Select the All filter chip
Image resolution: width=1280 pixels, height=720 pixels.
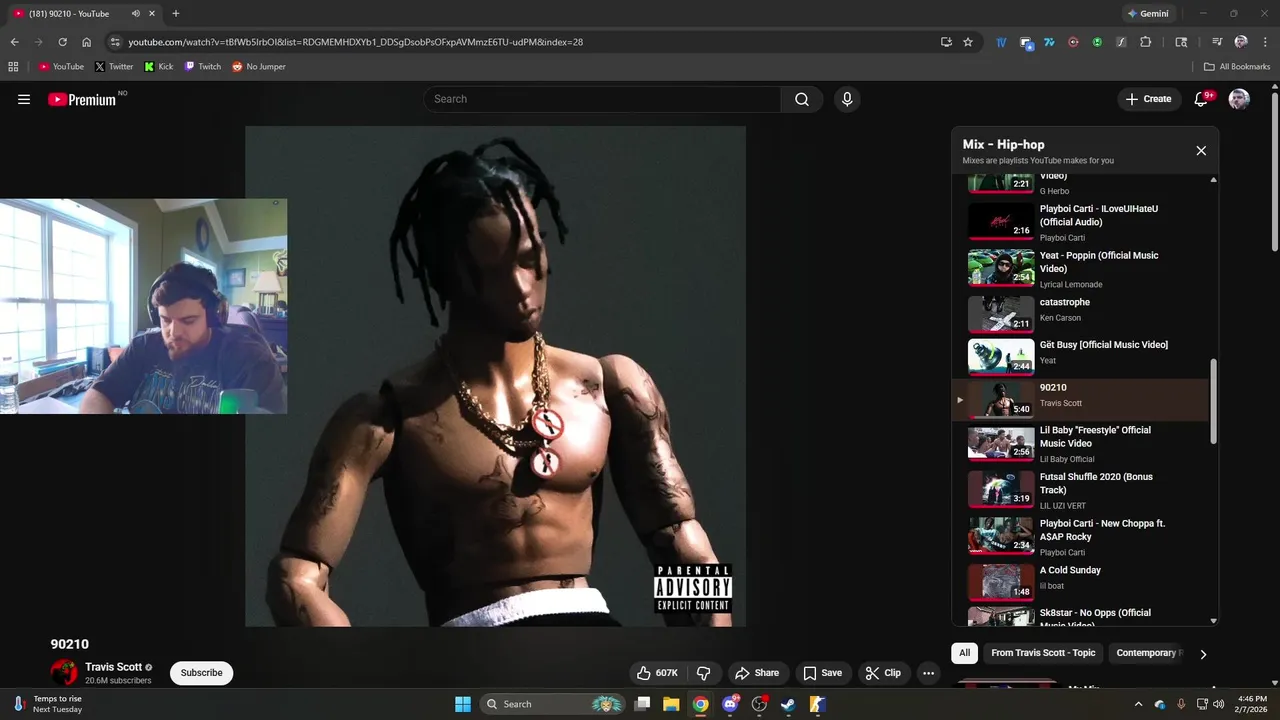[964, 653]
